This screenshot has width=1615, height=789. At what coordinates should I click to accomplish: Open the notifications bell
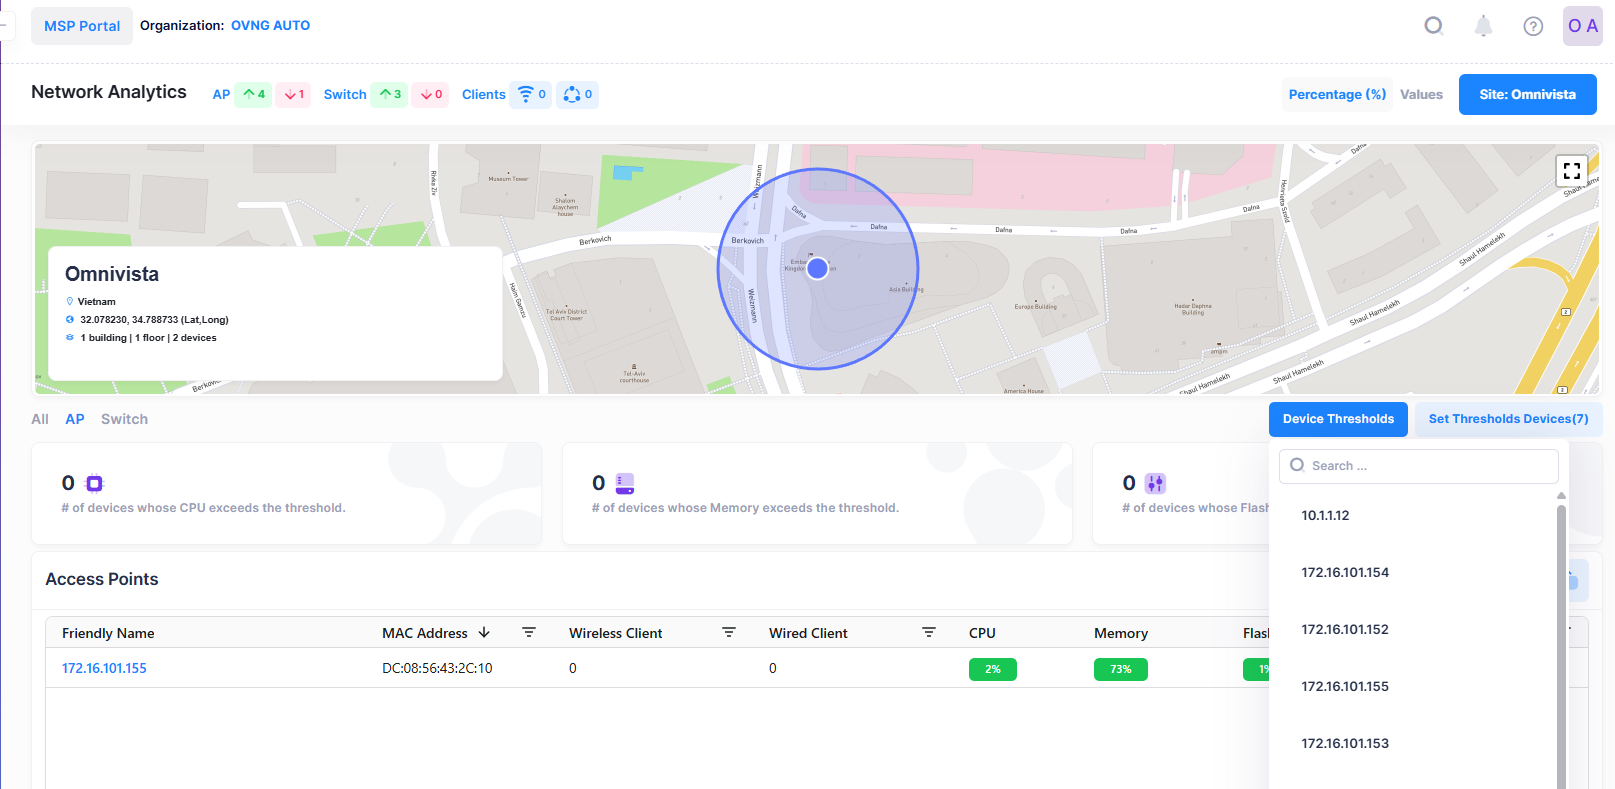click(1483, 26)
